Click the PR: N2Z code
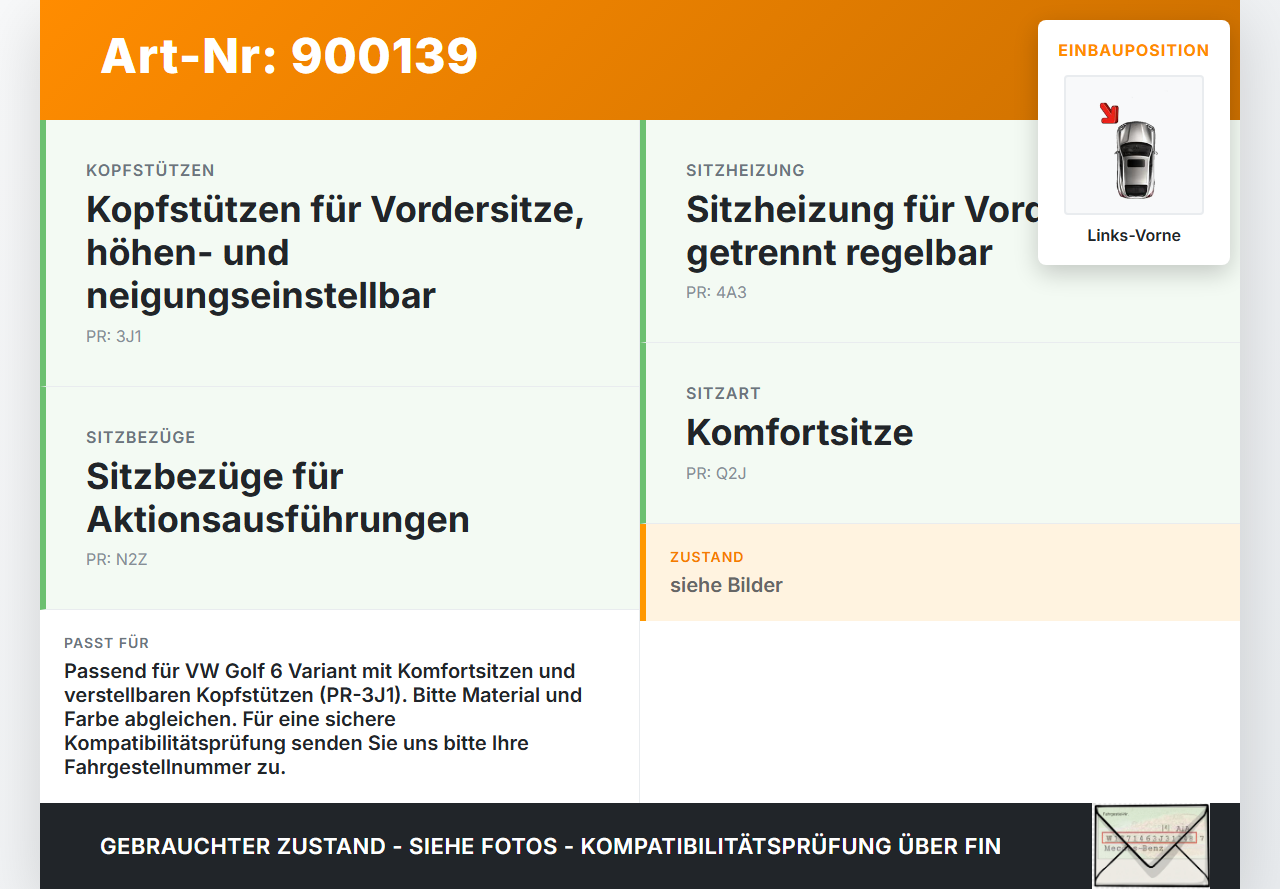 117,560
